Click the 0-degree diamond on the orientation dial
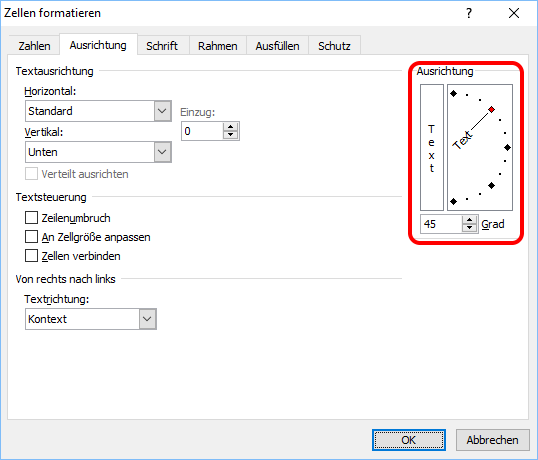538x460 pixels. pos(507,148)
